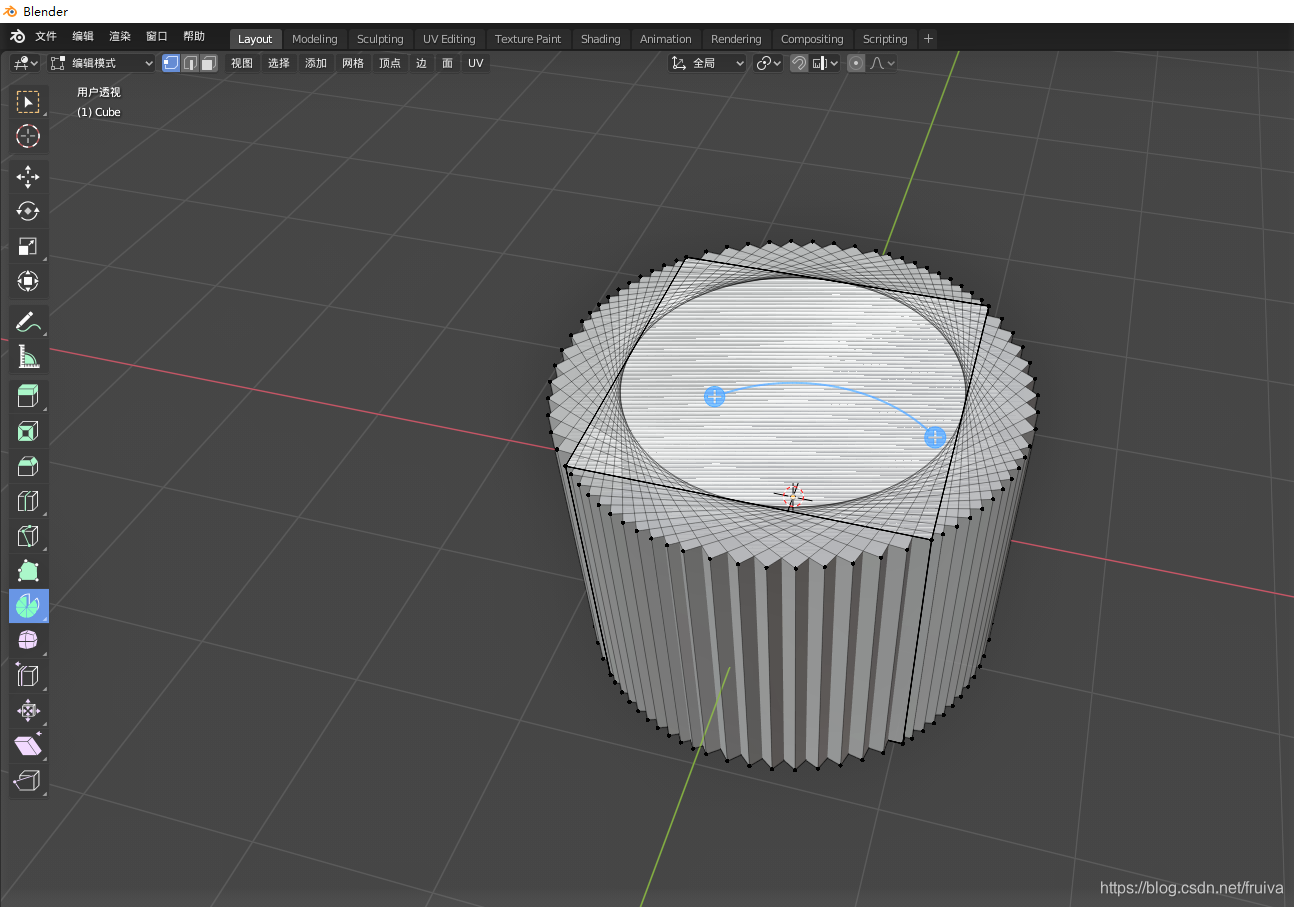The image size is (1294, 907).
Task: Switch to the Shading workspace tab
Action: click(600, 39)
